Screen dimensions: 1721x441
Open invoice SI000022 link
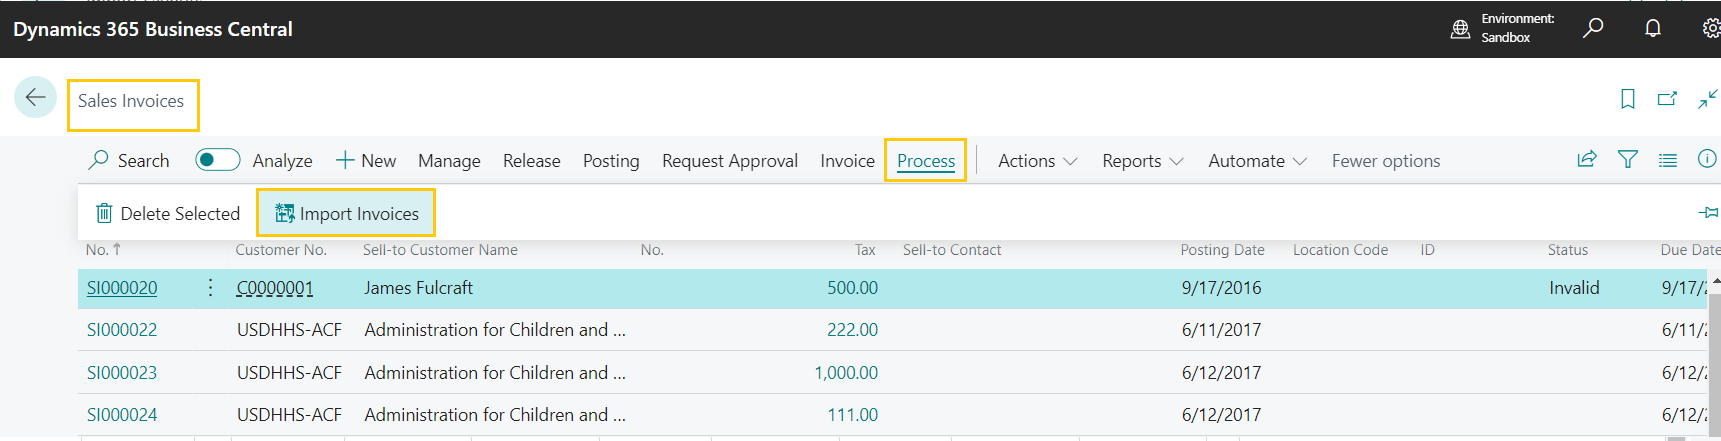(x=122, y=330)
